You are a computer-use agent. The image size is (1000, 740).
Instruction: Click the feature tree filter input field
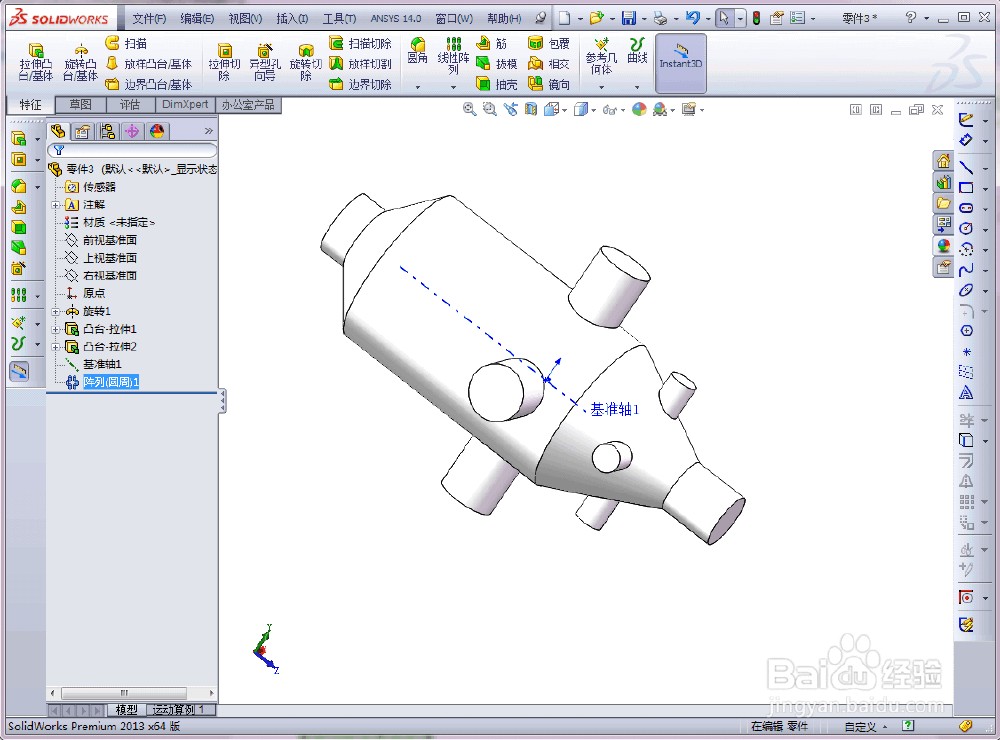click(x=132, y=150)
